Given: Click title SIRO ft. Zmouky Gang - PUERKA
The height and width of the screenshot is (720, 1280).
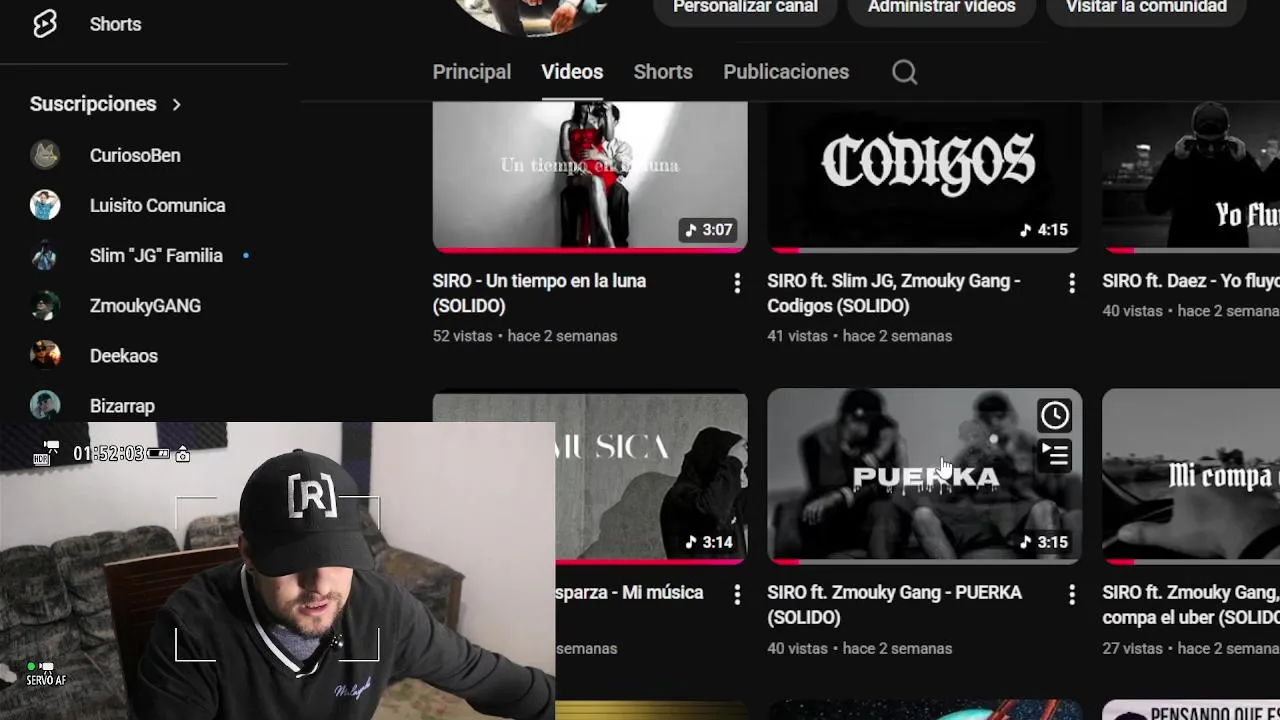Looking at the screenshot, I should tap(894, 605).
